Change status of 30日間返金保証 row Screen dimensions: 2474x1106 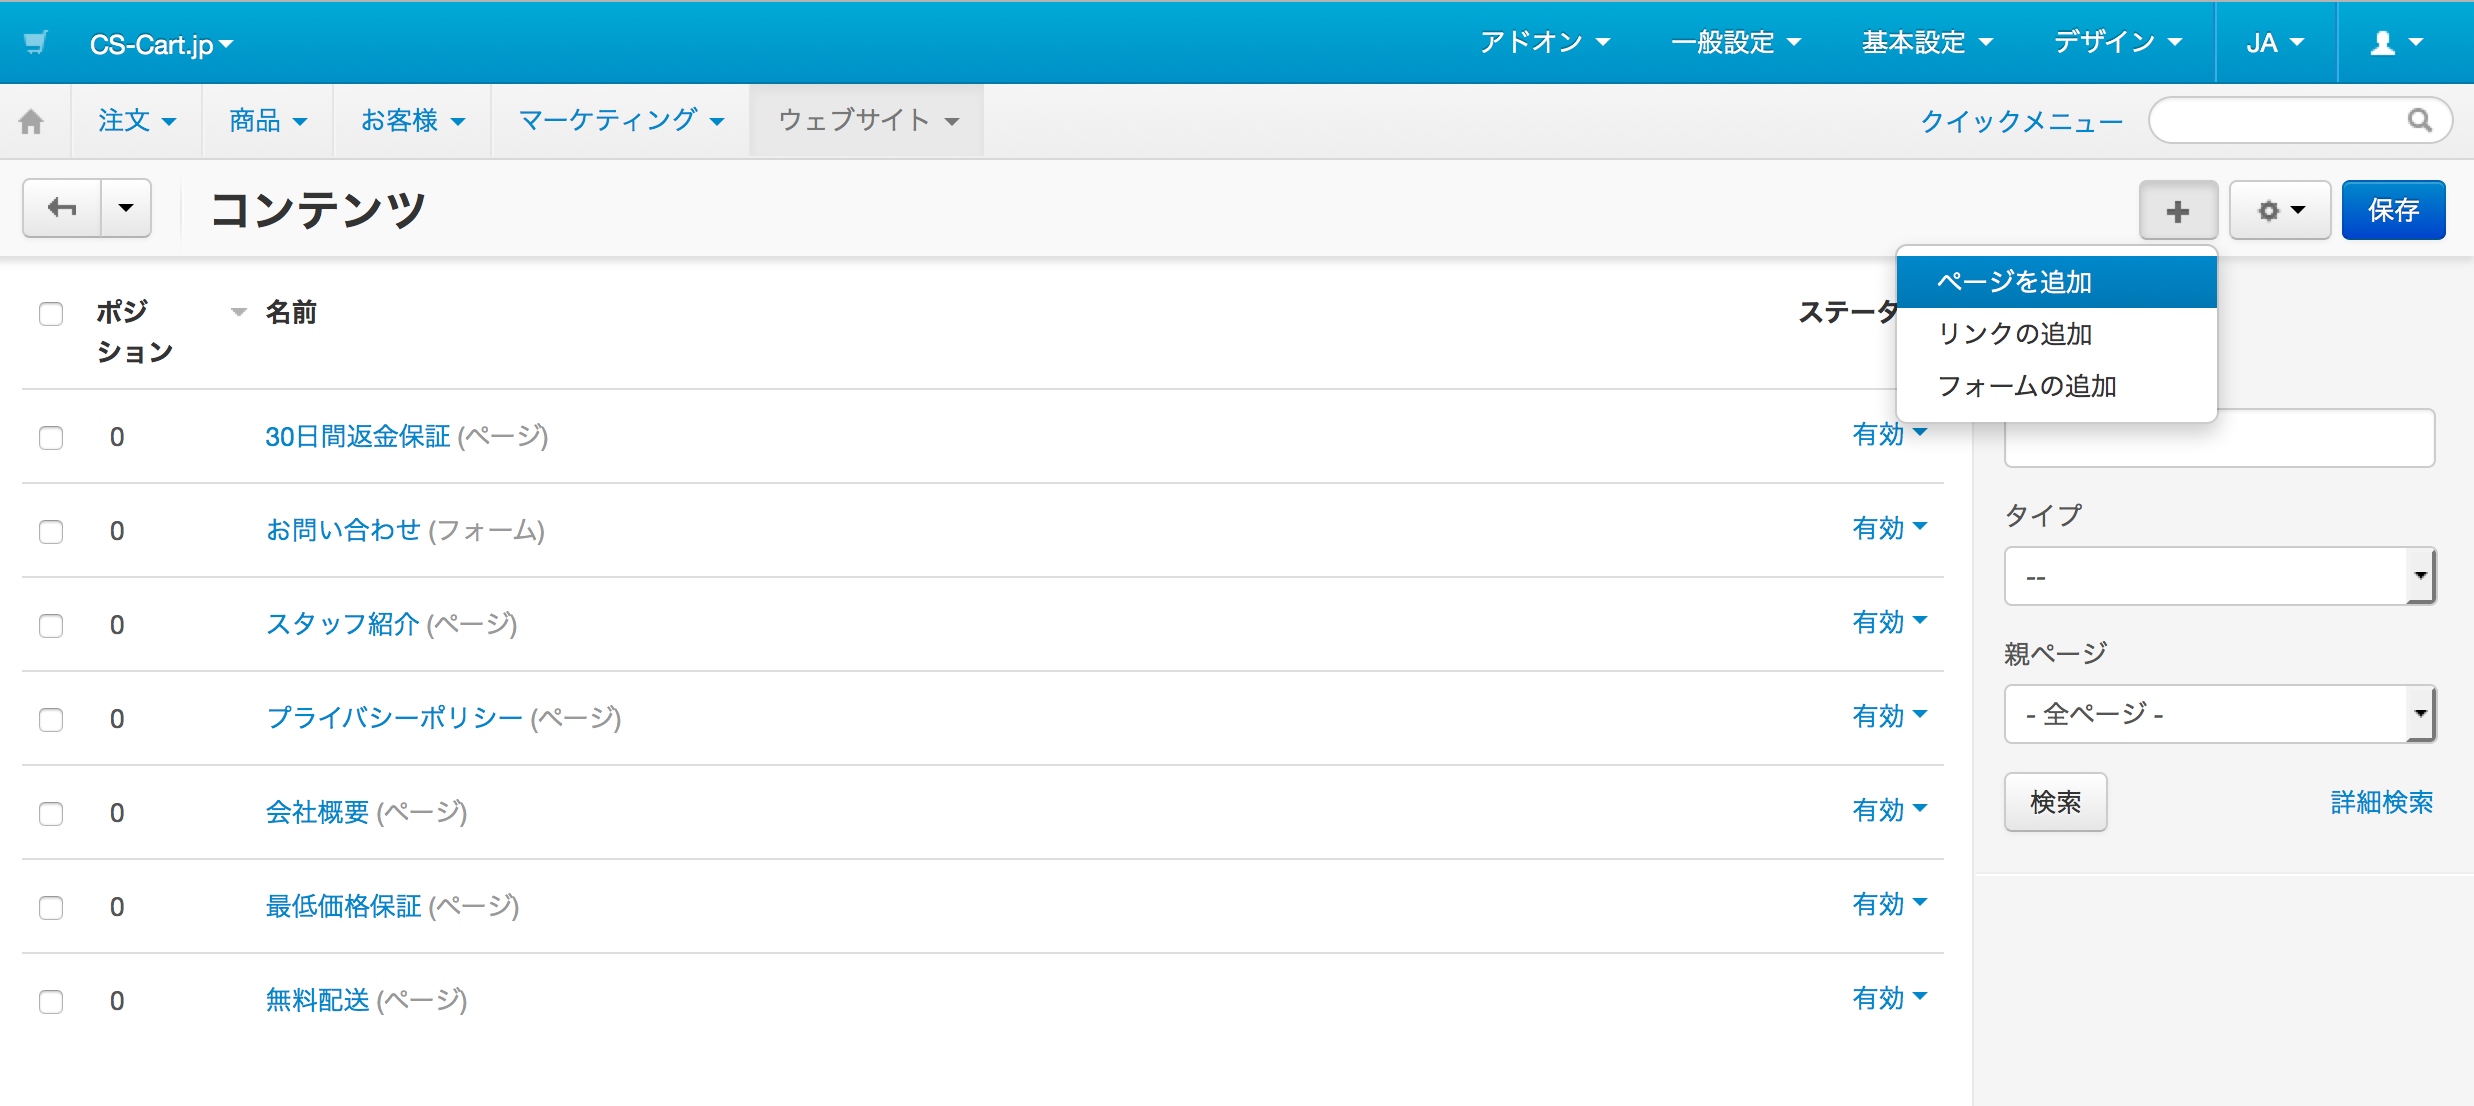1889,434
